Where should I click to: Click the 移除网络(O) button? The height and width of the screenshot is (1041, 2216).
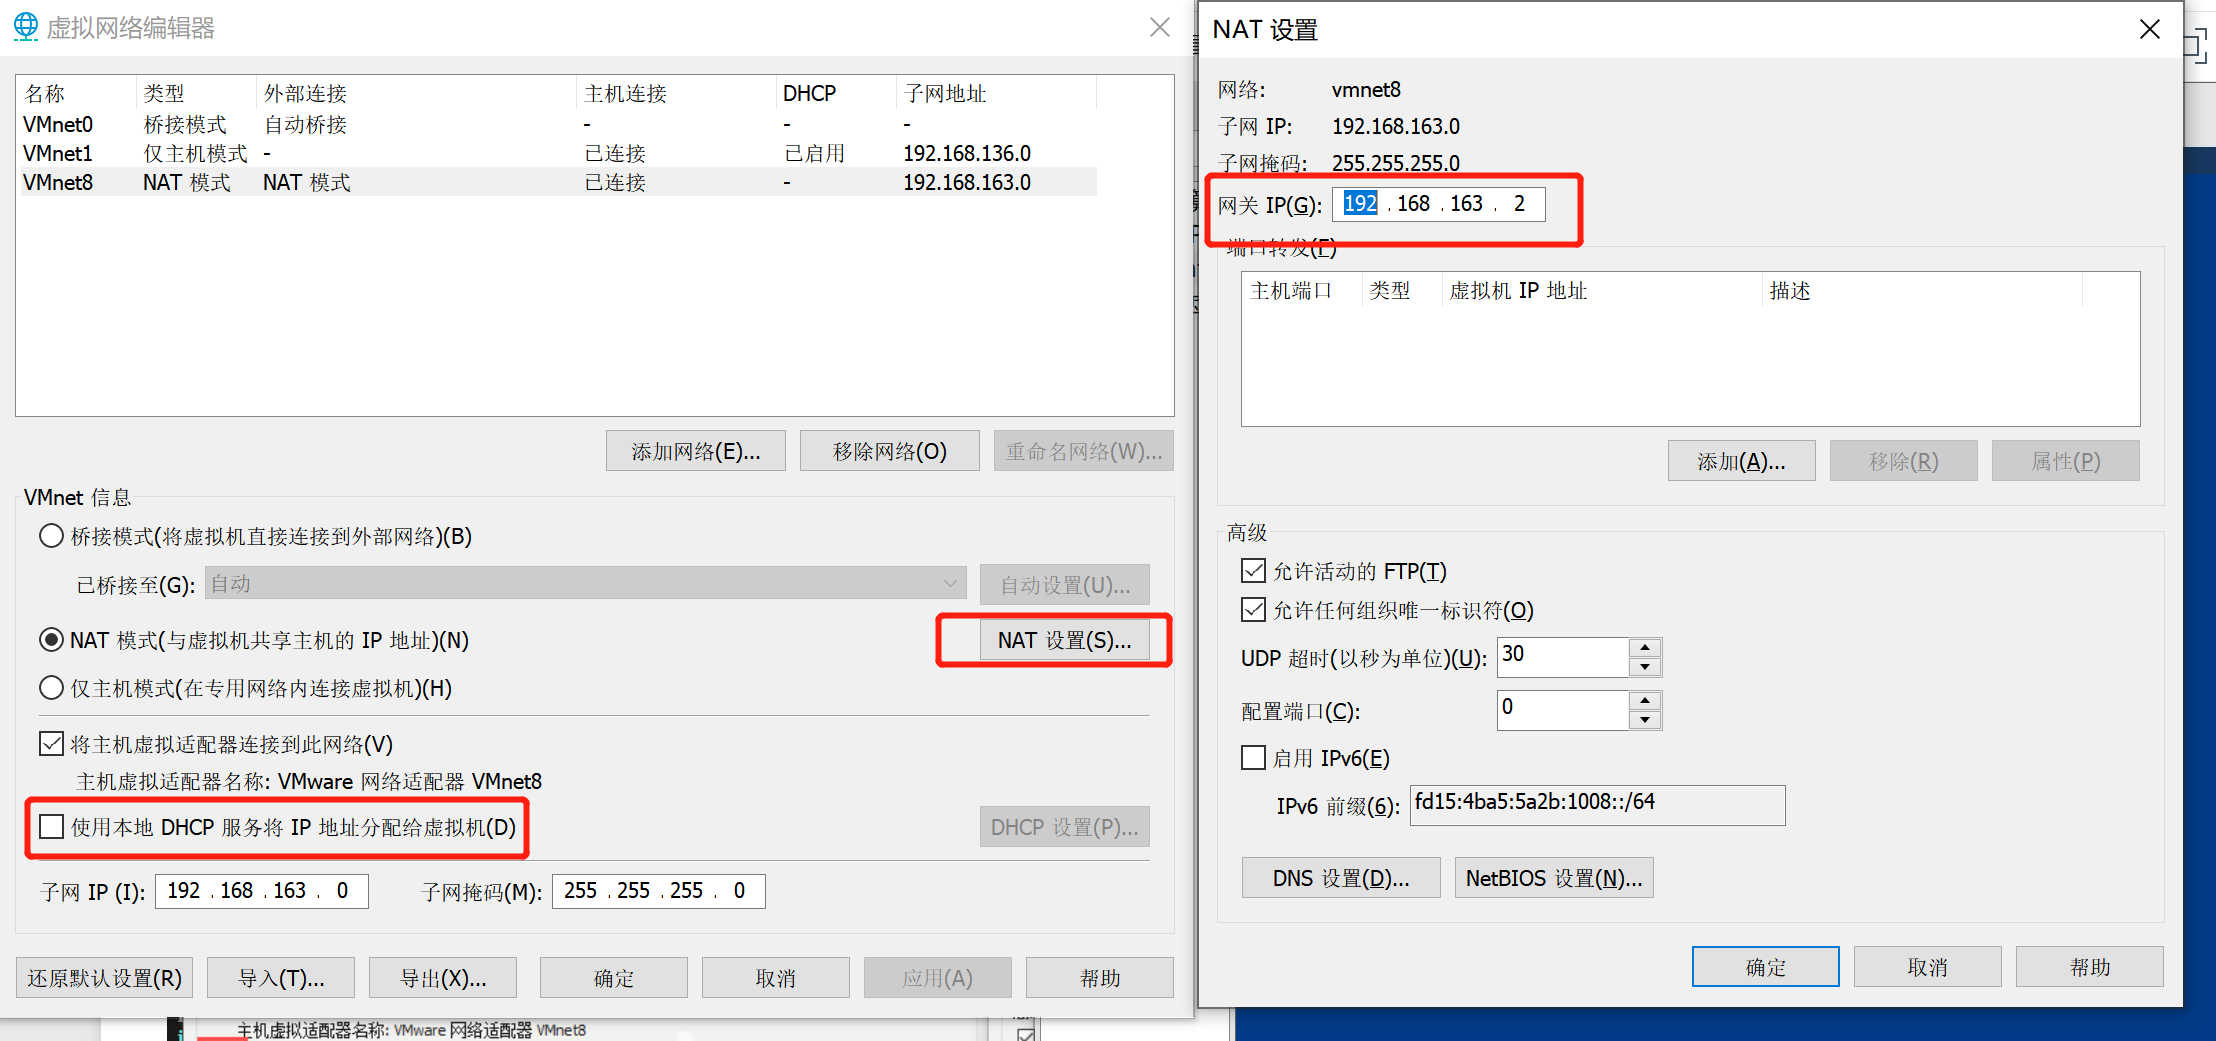pyautogui.click(x=890, y=451)
